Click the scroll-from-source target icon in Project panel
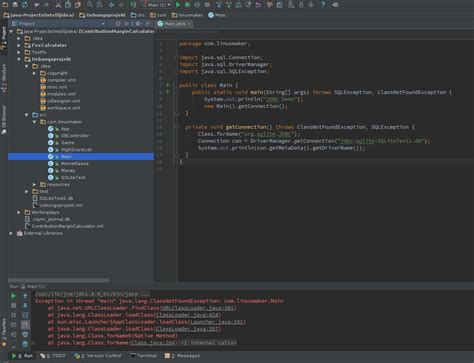This screenshot has width=474, height=363. (x=118, y=24)
